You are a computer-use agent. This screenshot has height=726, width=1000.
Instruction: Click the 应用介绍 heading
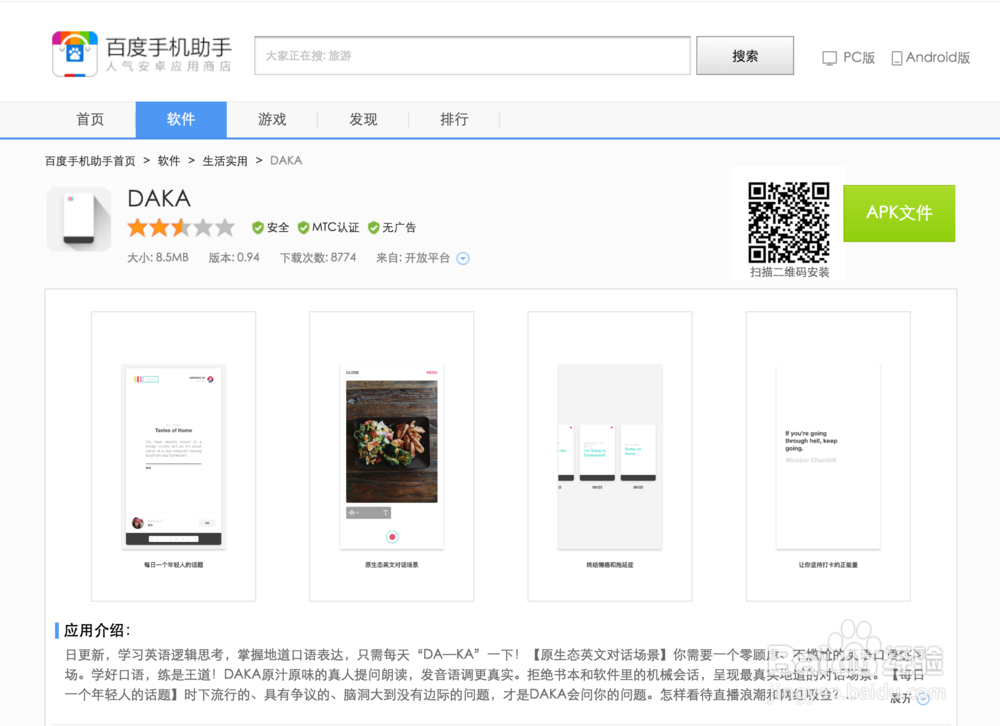(x=97, y=630)
